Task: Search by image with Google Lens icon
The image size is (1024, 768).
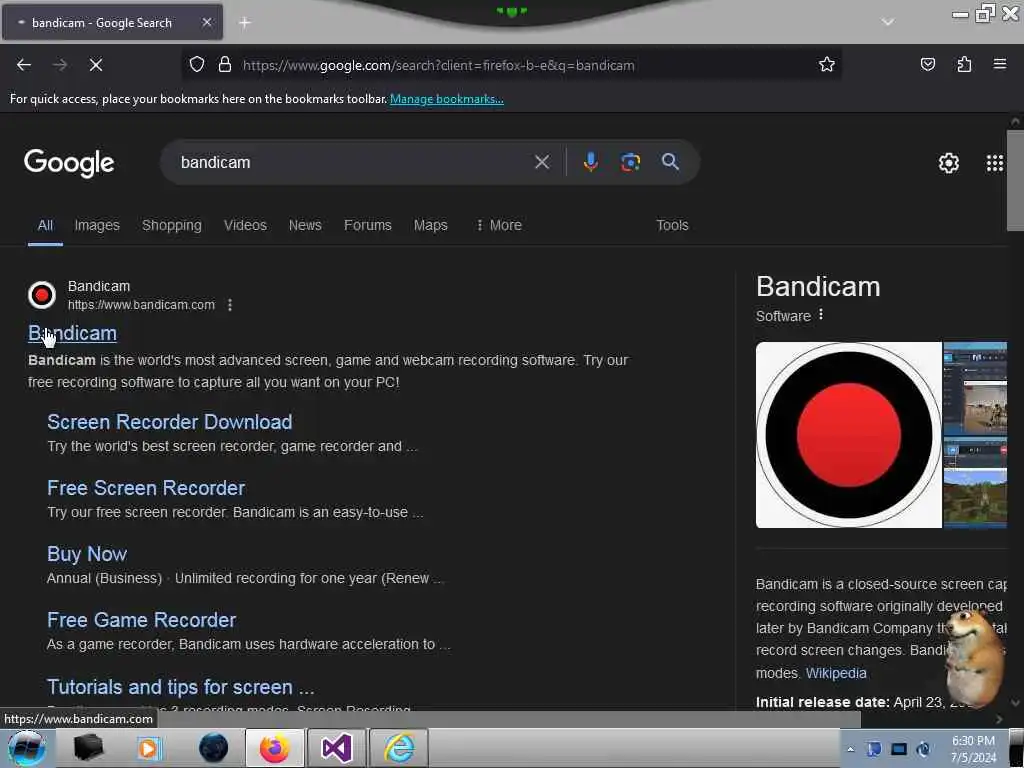Action: [x=630, y=162]
